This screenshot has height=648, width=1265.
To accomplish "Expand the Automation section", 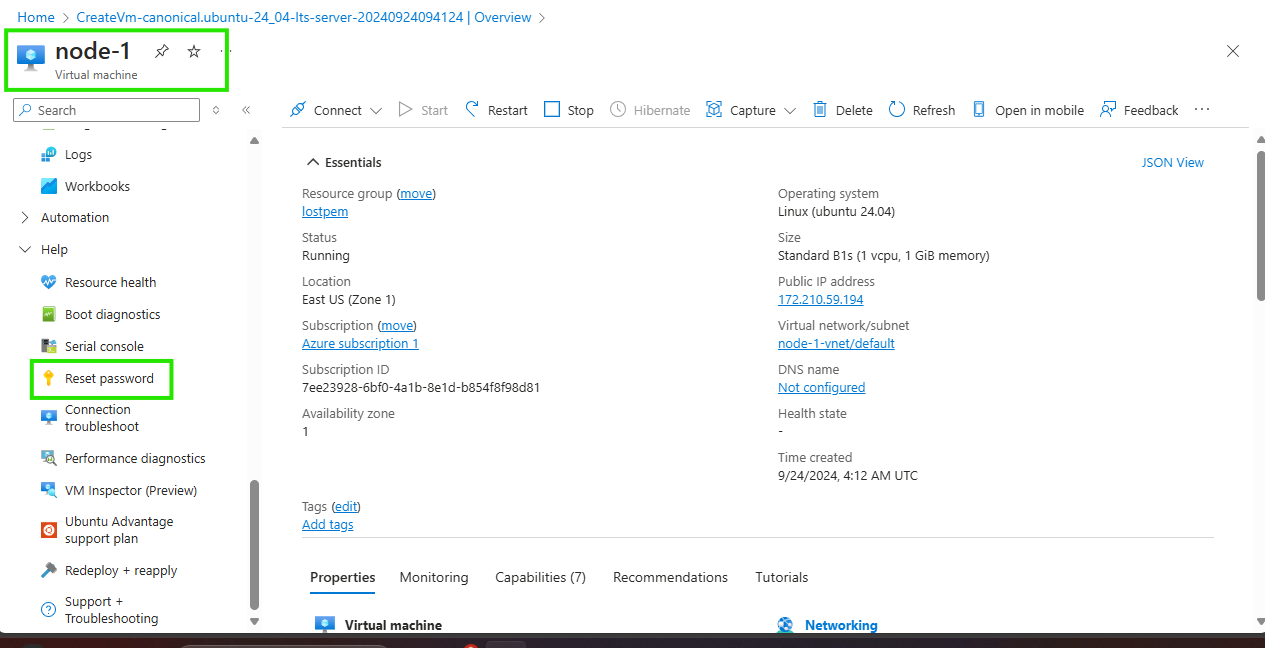I will (26, 217).
